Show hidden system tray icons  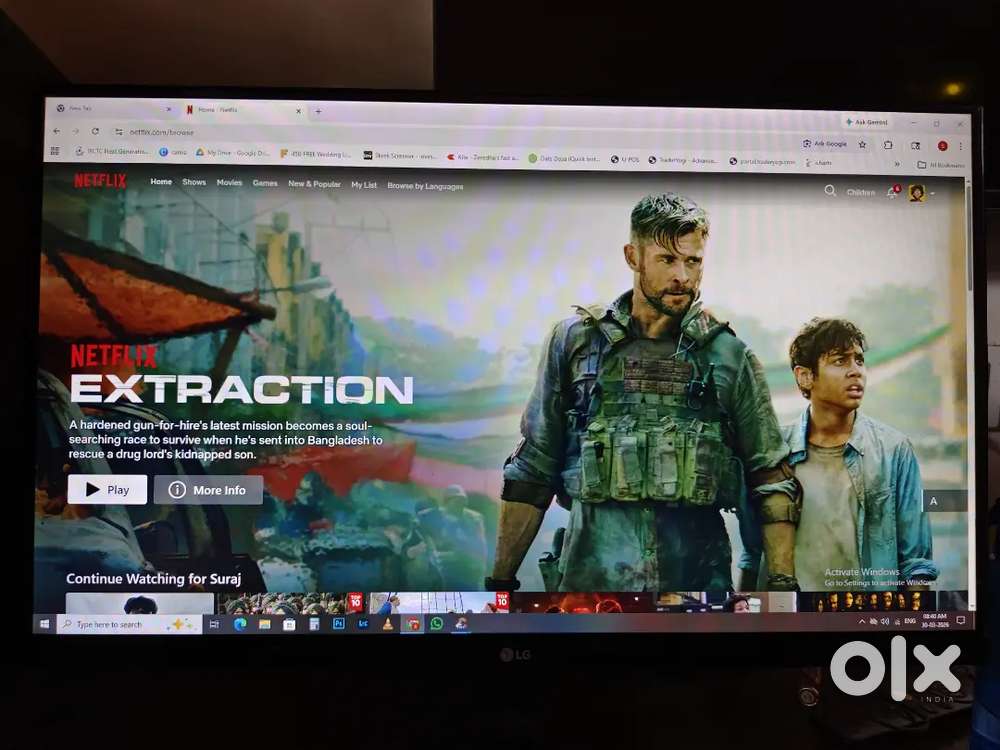(x=862, y=622)
